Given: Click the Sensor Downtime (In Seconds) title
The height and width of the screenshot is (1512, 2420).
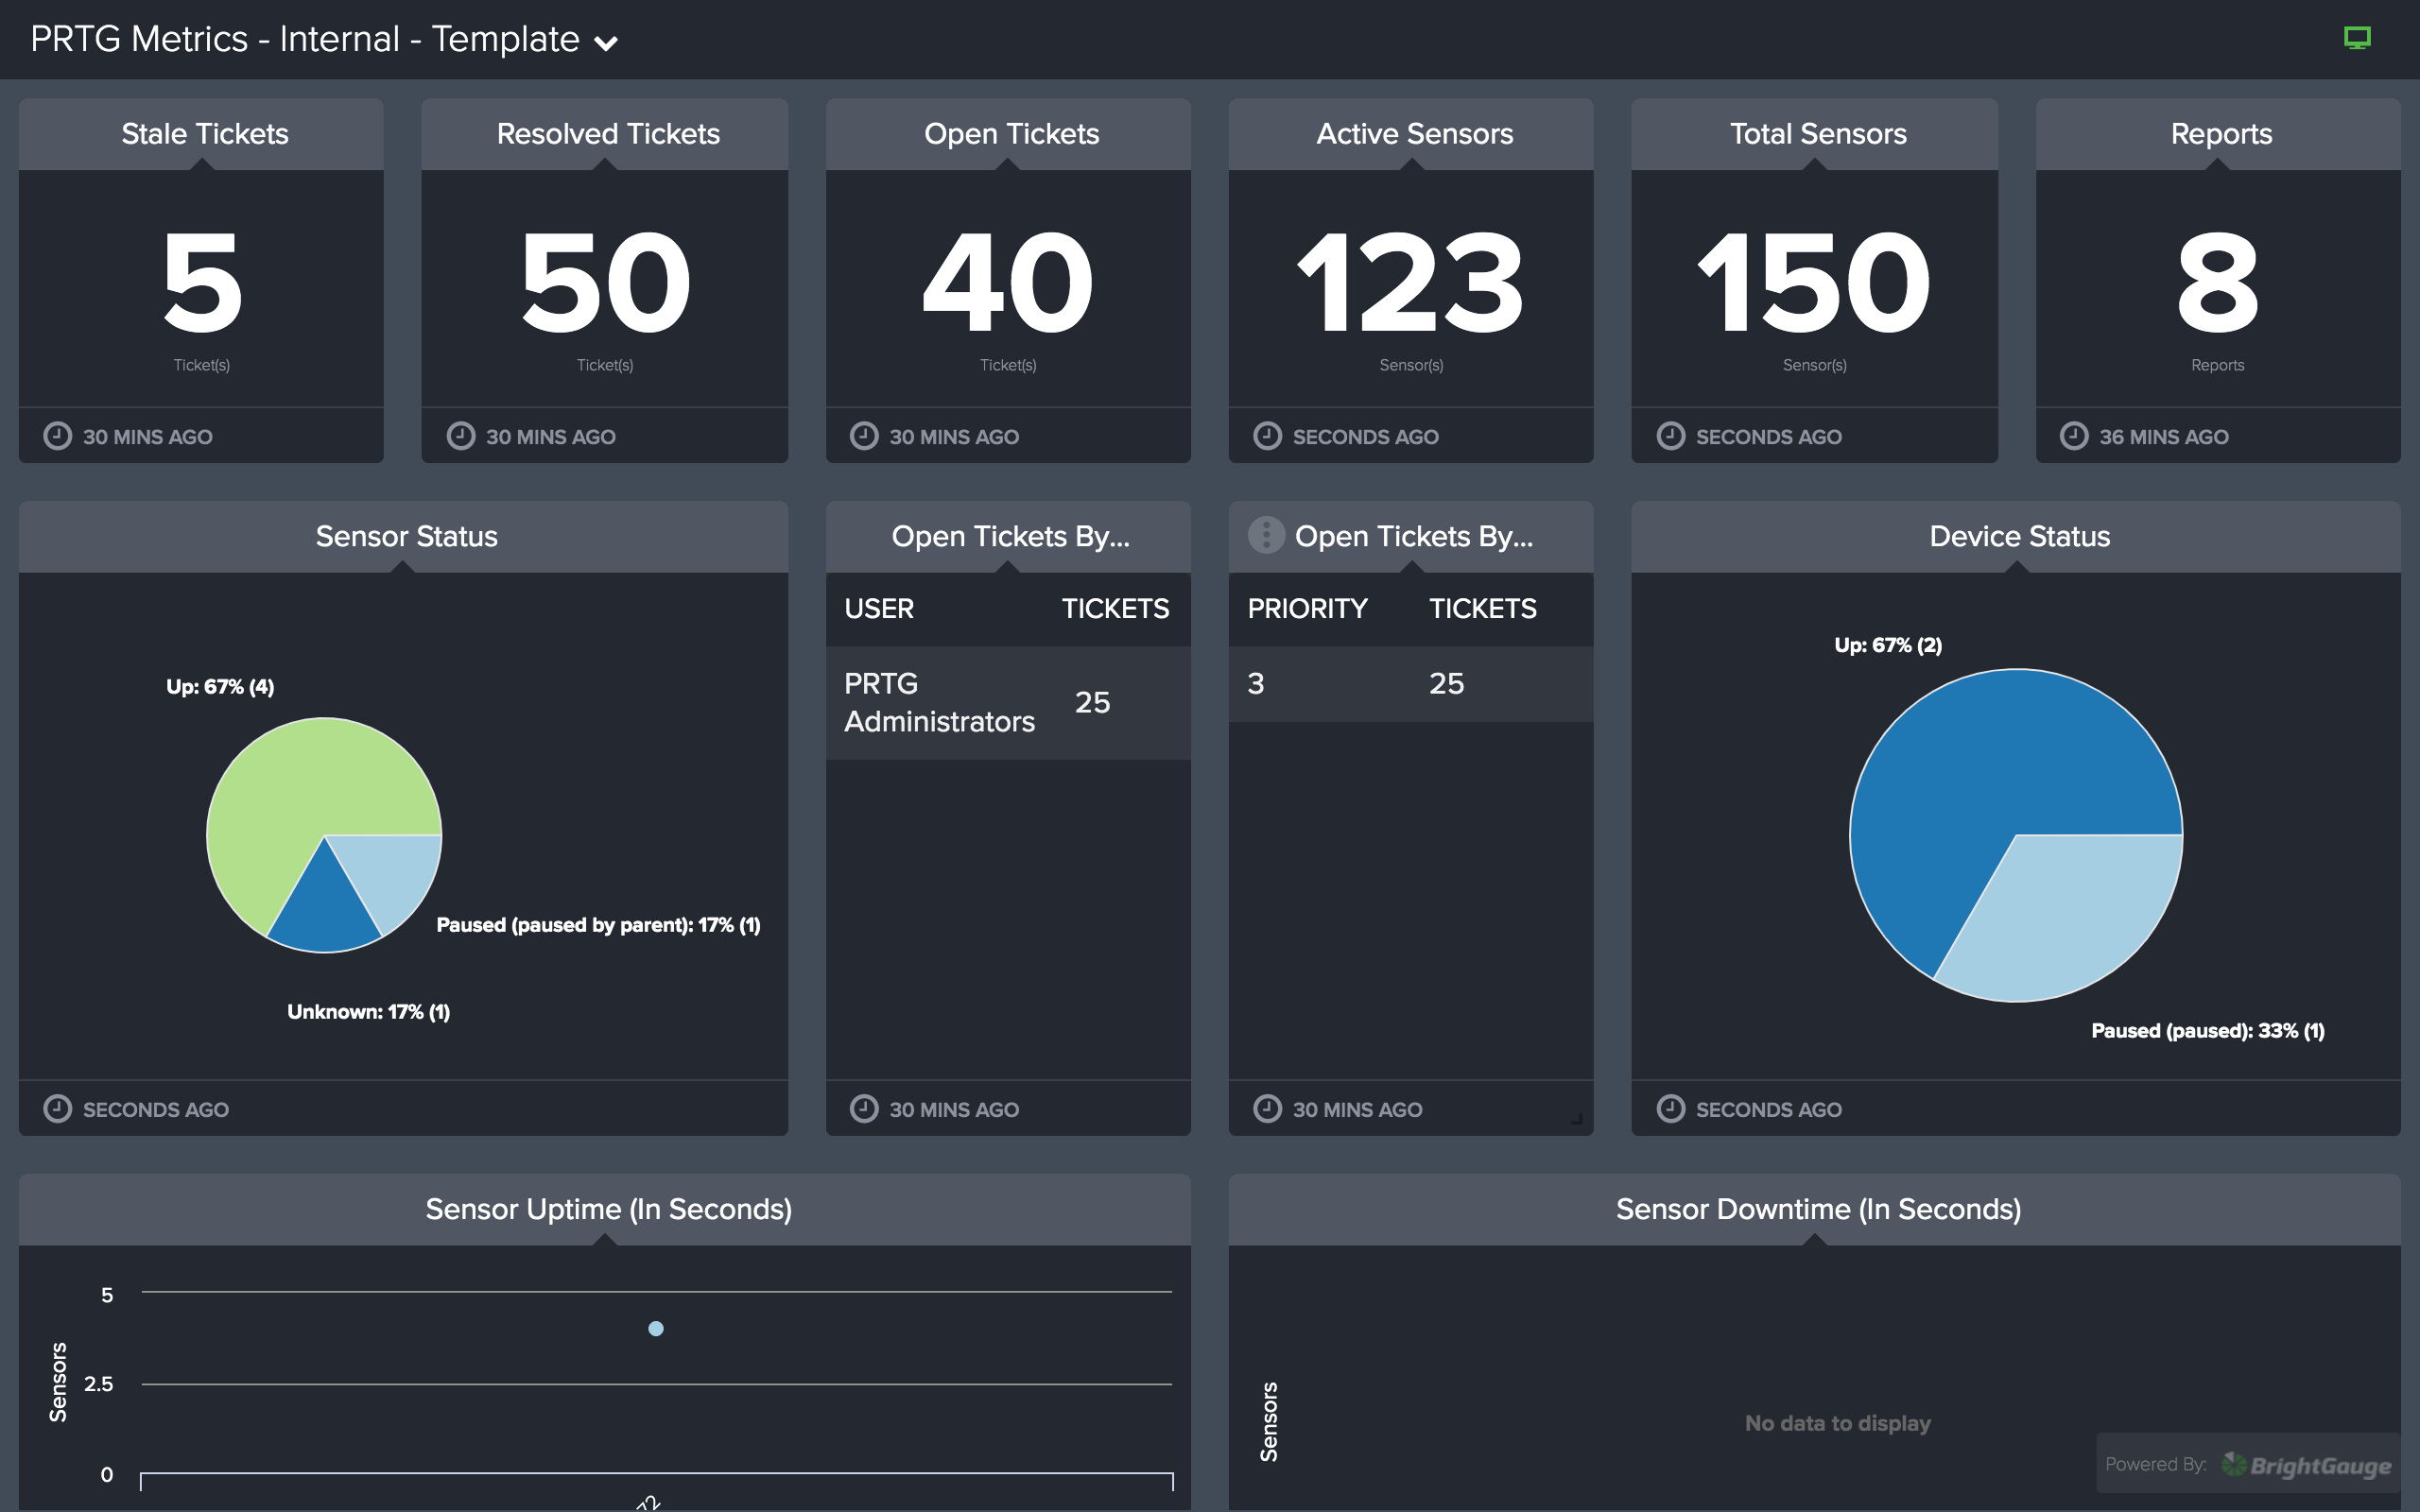Looking at the screenshot, I should 1818,1210.
